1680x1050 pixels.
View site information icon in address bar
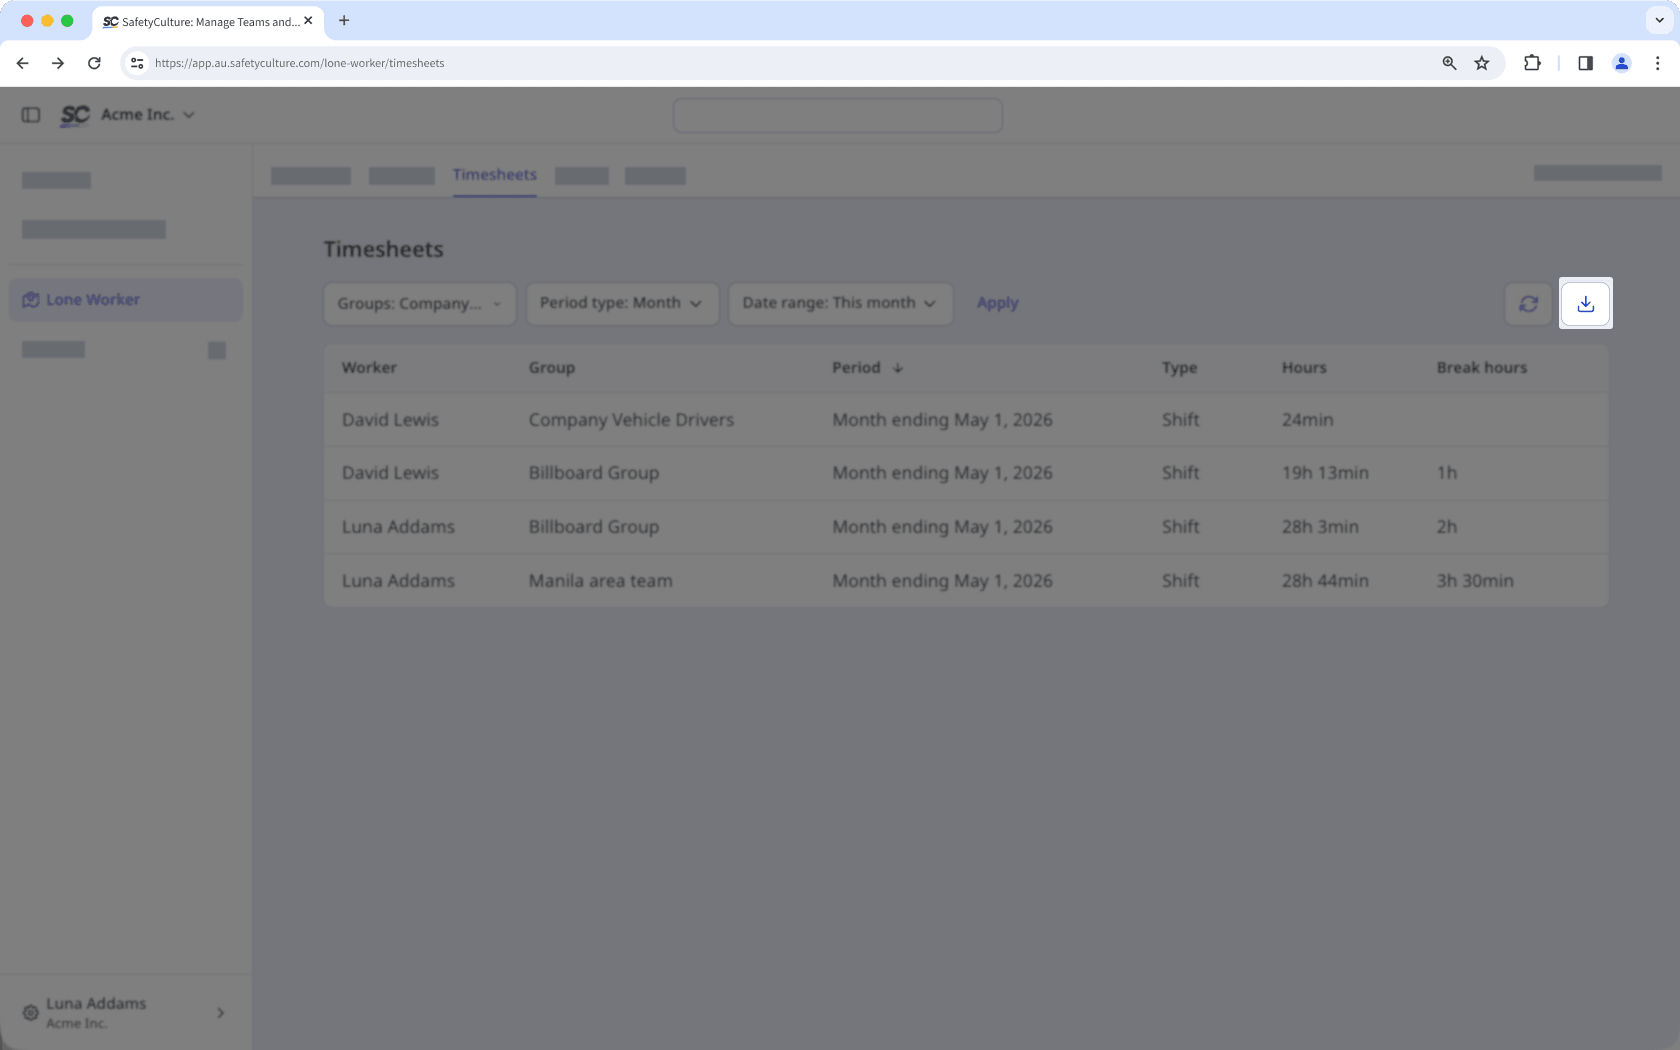pyautogui.click(x=137, y=63)
